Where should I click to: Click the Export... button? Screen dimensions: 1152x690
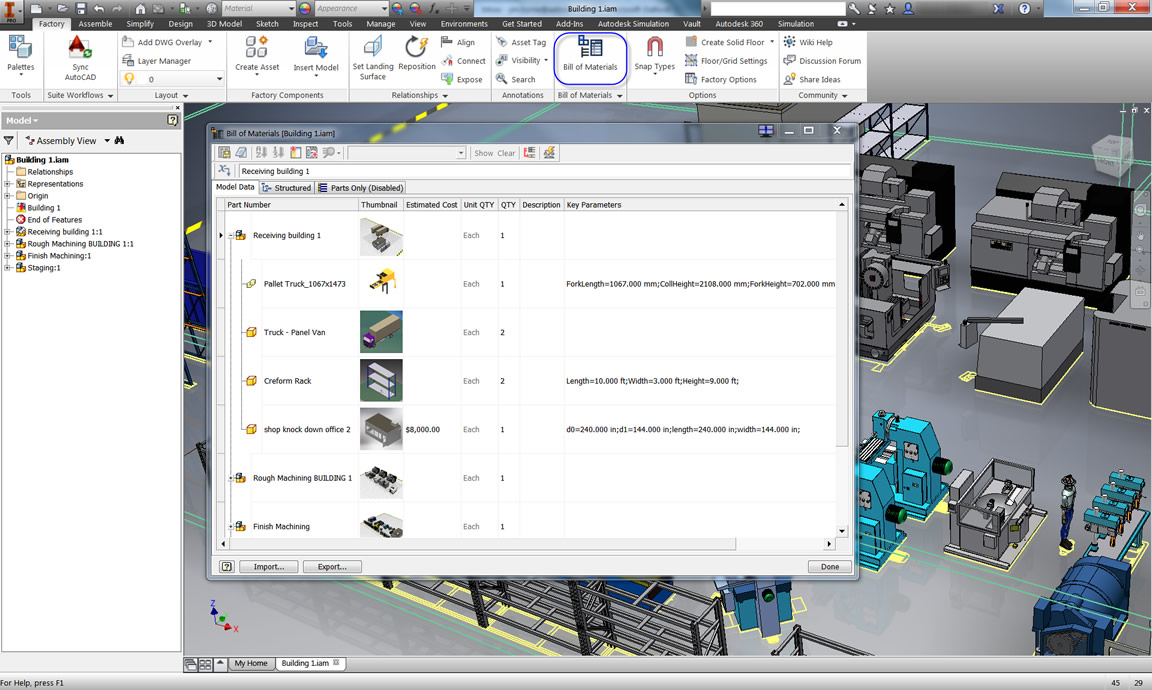332,567
